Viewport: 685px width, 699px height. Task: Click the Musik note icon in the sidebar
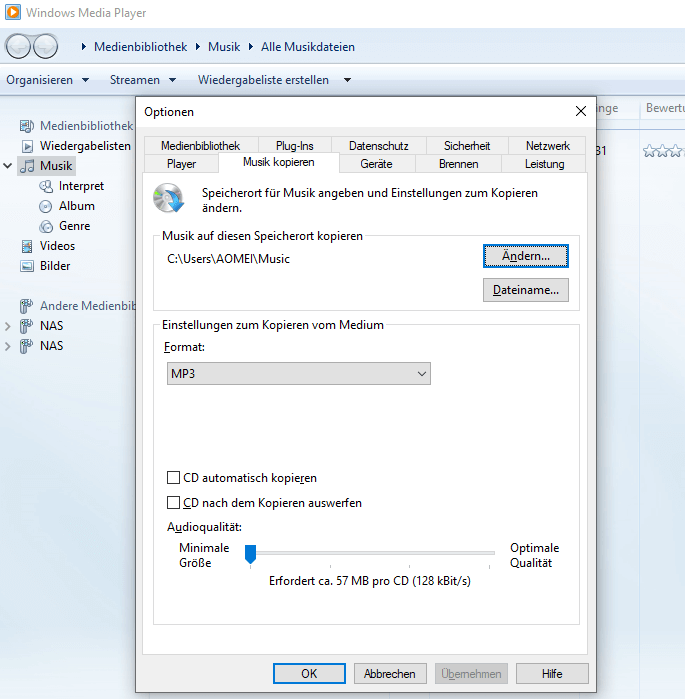(27, 166)
